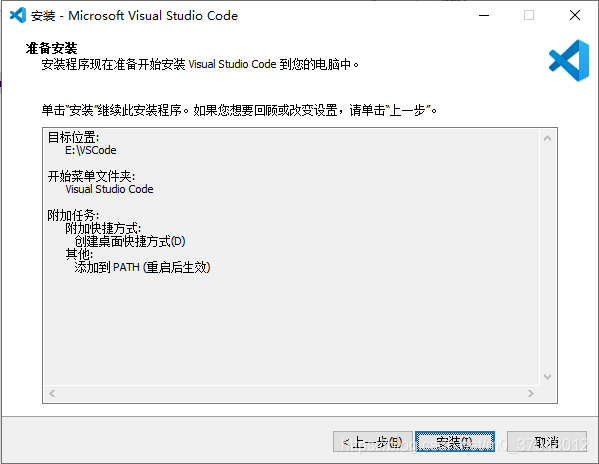This screenshot has width=599, height=464.
Task: Click the E:\VSCode target location text
Action: pyautogui.click(x=91, y=150)
